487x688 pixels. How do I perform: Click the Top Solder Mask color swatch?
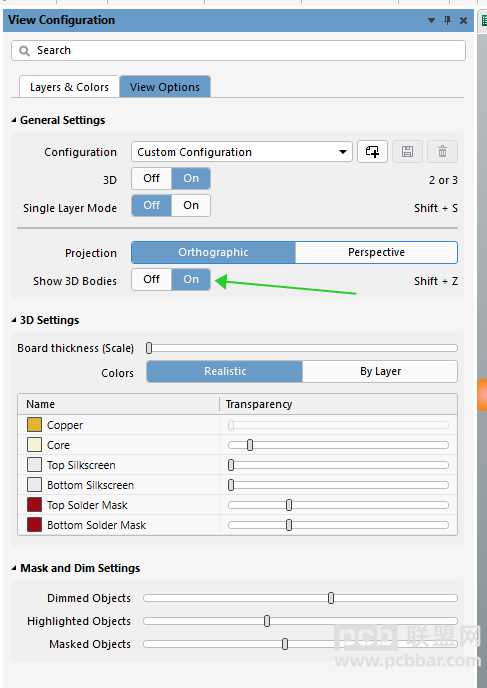[x=34, y=505]
